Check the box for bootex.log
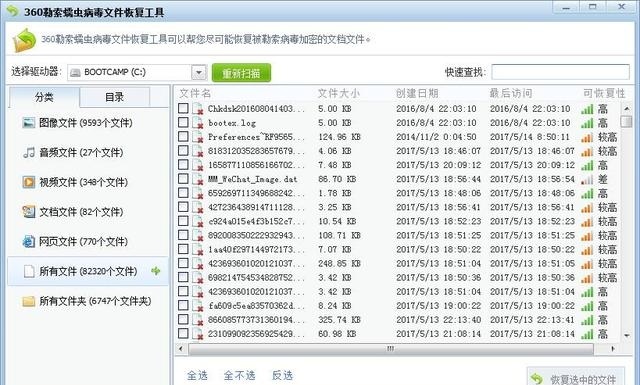This screenshot has width=640, height=385. pyautogui.click(x=183, y=122)
